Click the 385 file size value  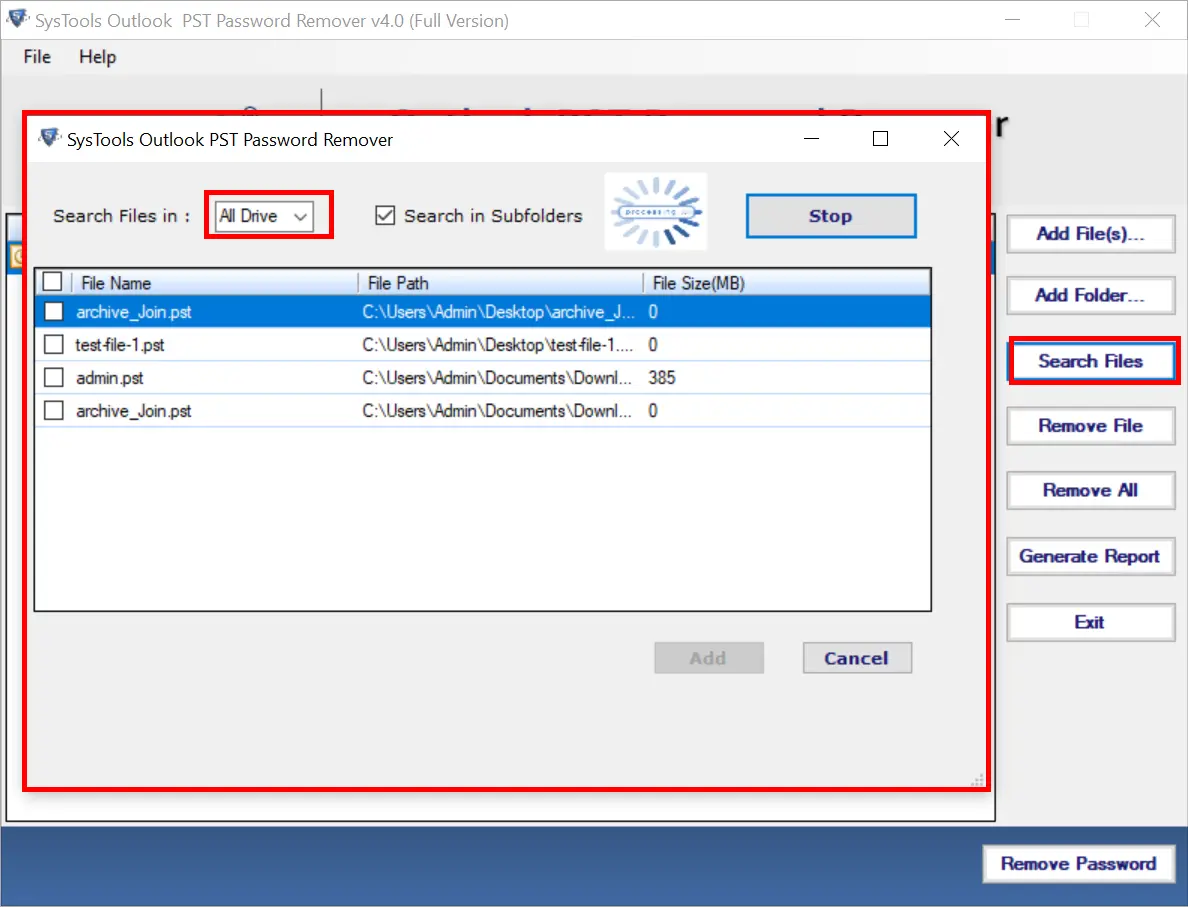coord(661,378)
